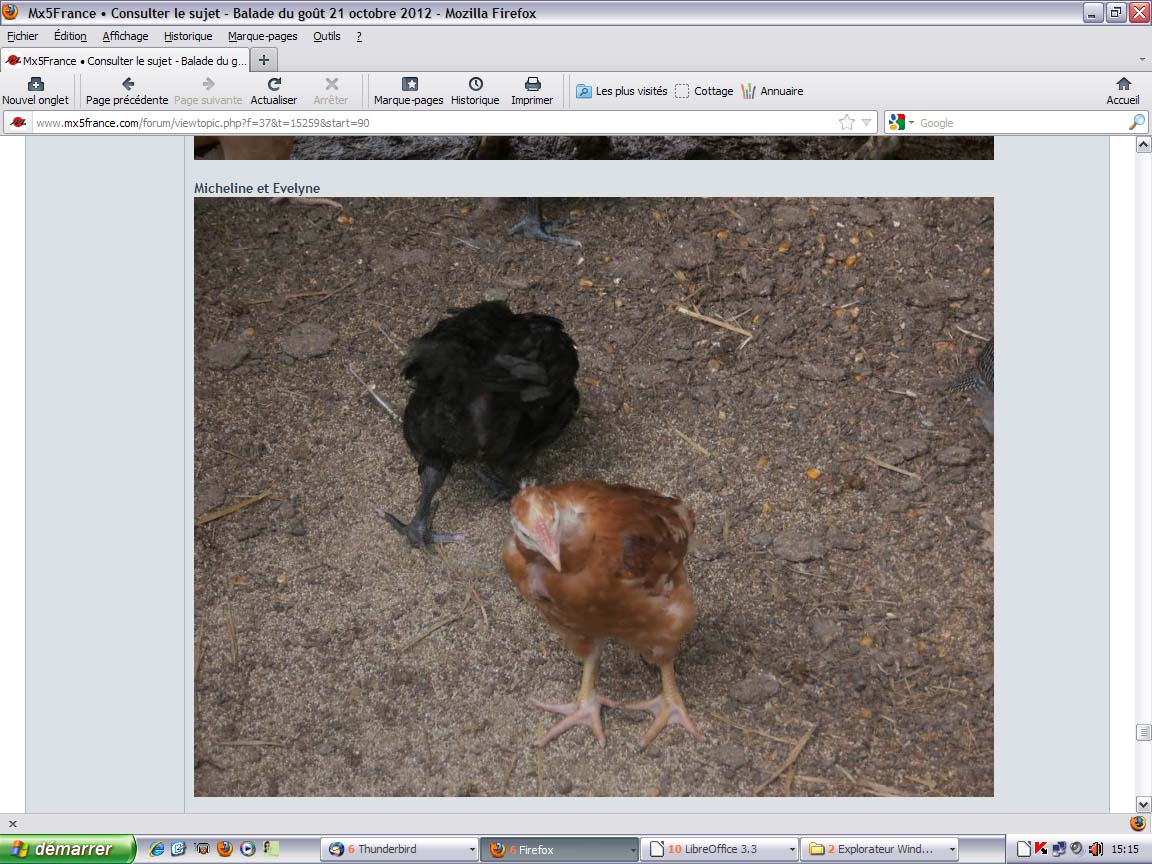
Task: Open list all tabs dropdown arrow
Action: [x=1142, y=60]
